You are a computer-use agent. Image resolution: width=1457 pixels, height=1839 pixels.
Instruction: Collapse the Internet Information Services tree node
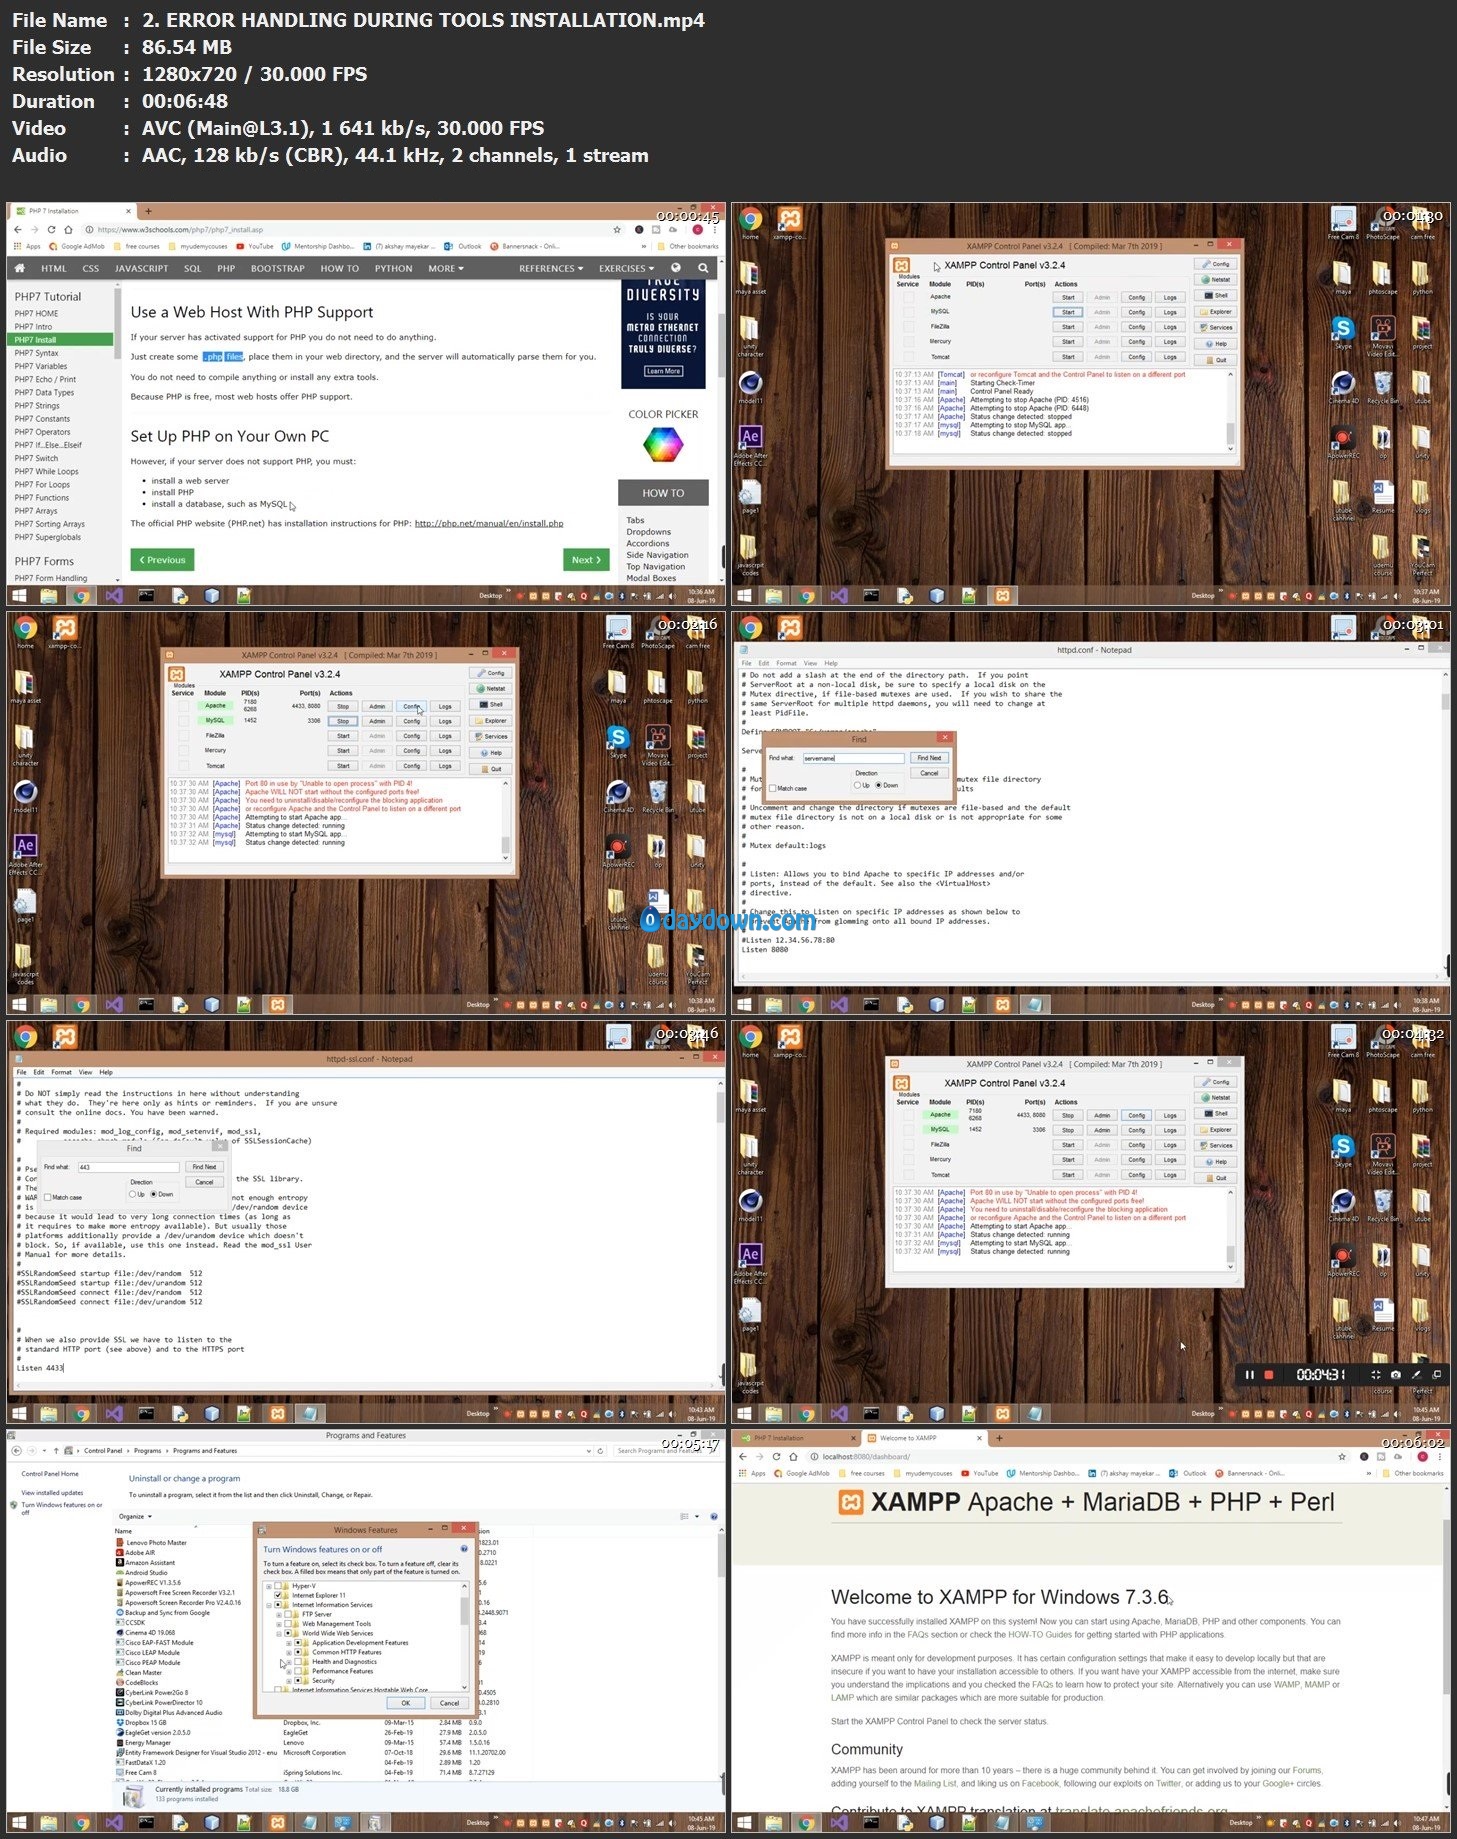click(269, 1605)
